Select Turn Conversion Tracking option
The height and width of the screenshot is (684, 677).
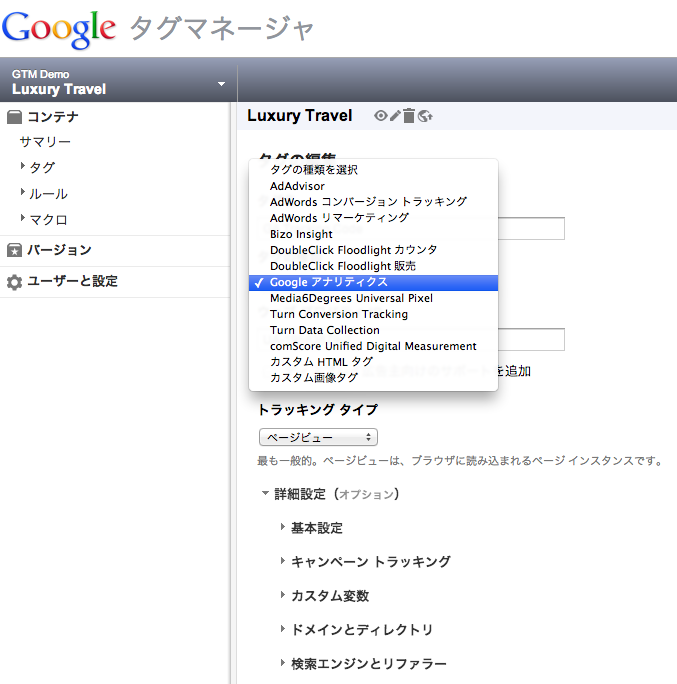(373, 314)
